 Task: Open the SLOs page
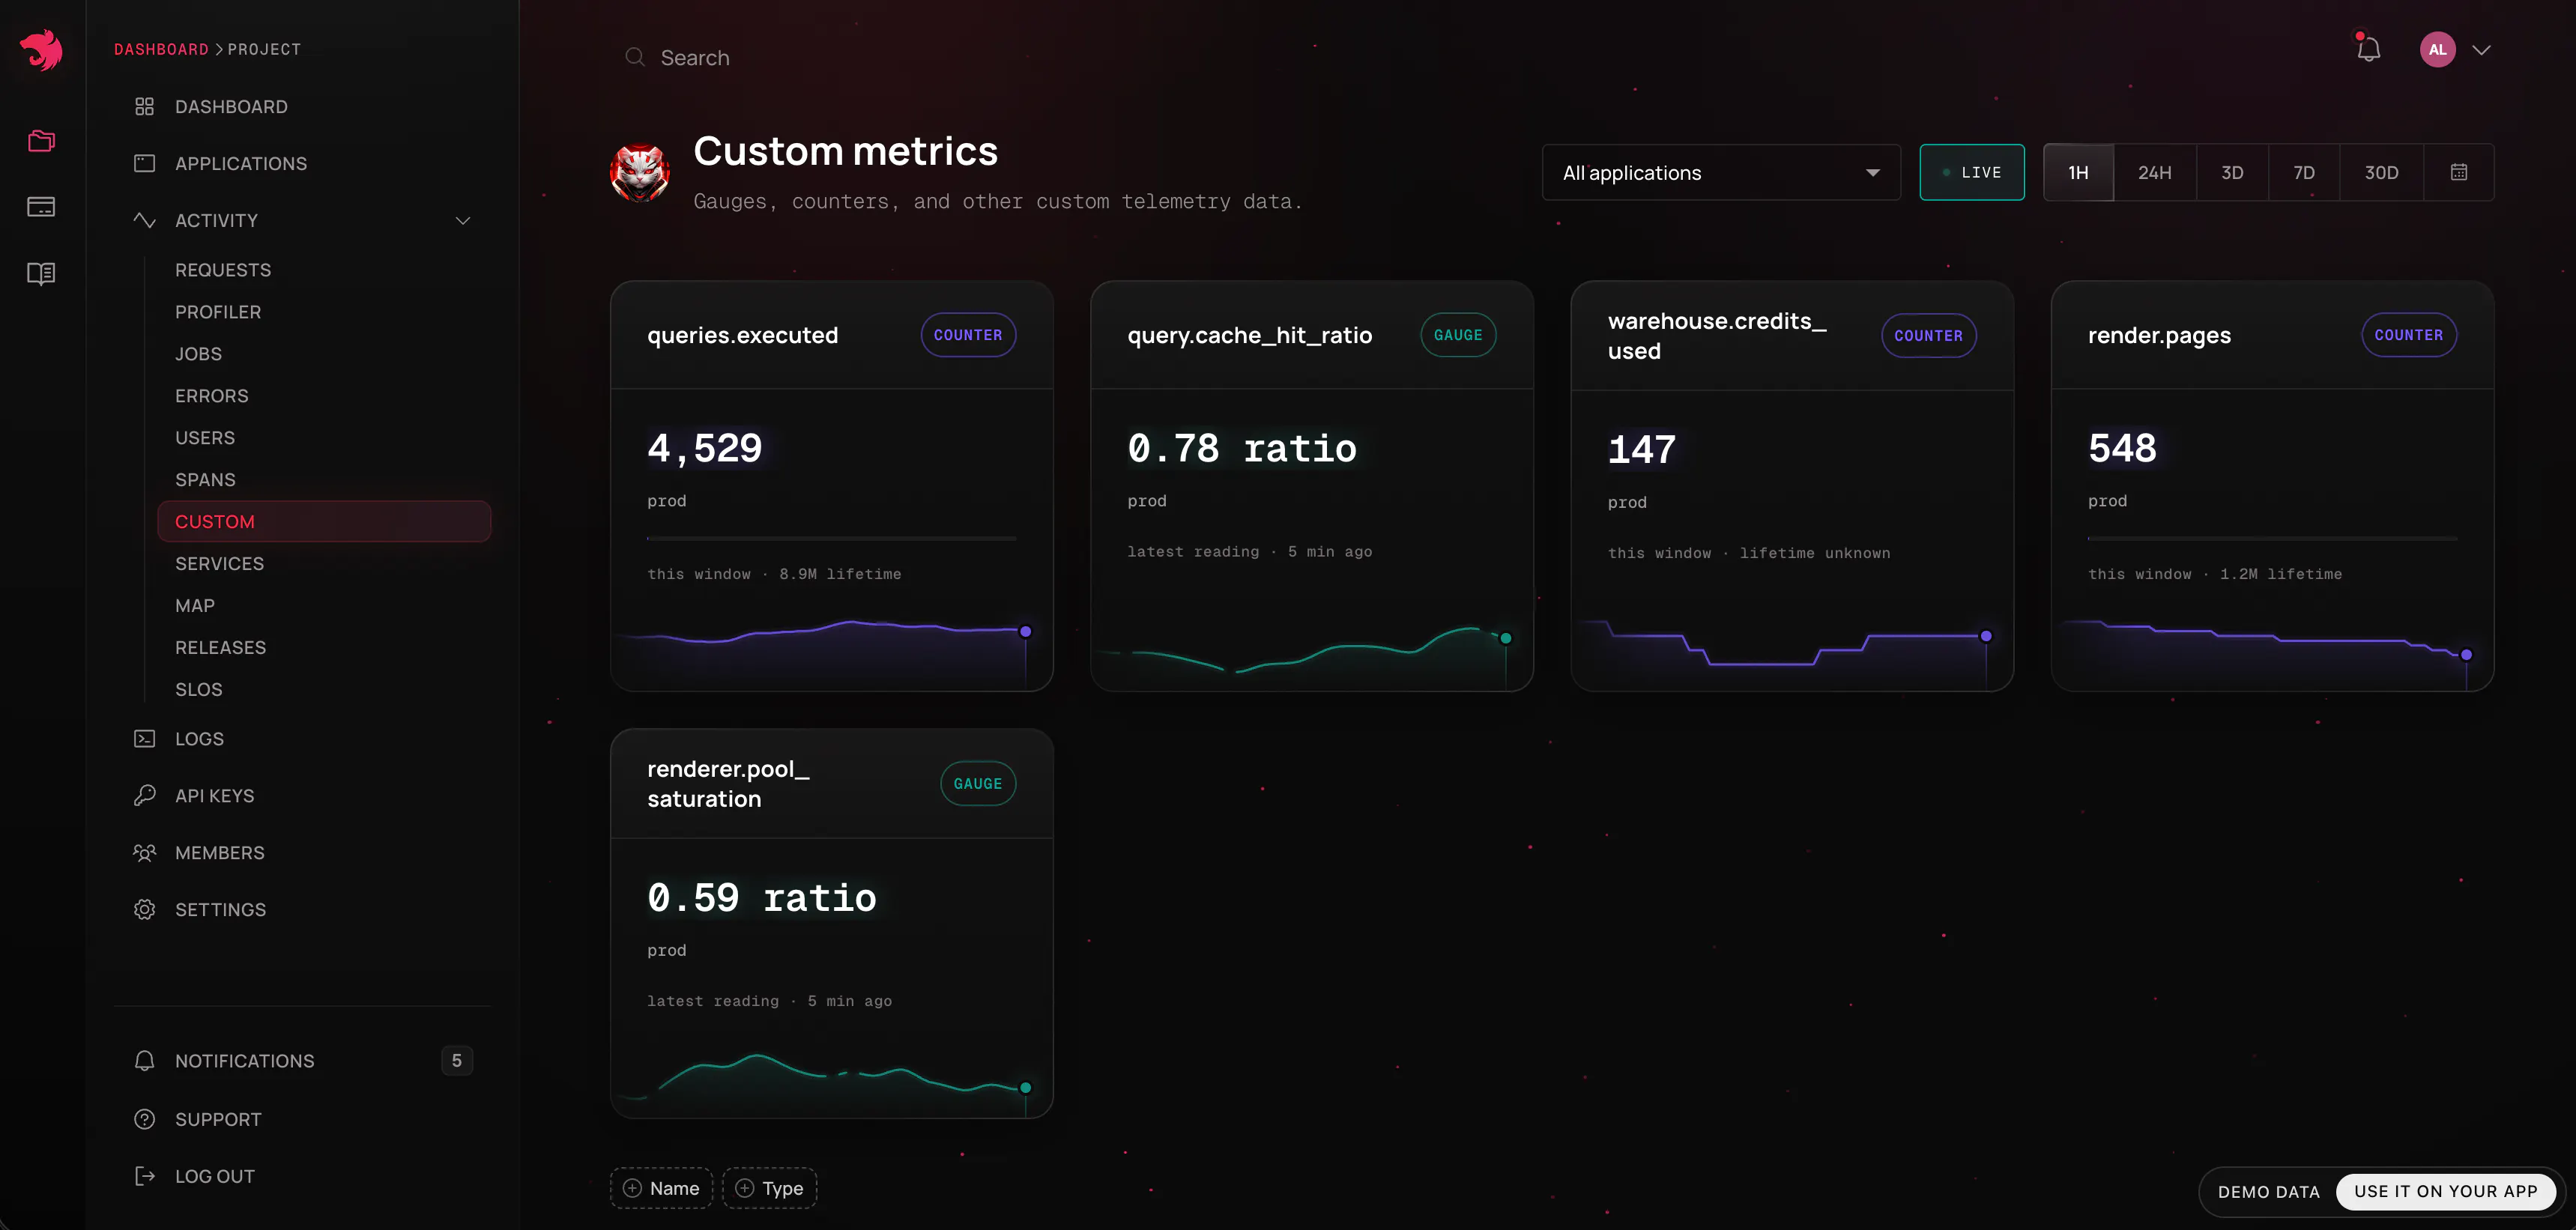199,690
